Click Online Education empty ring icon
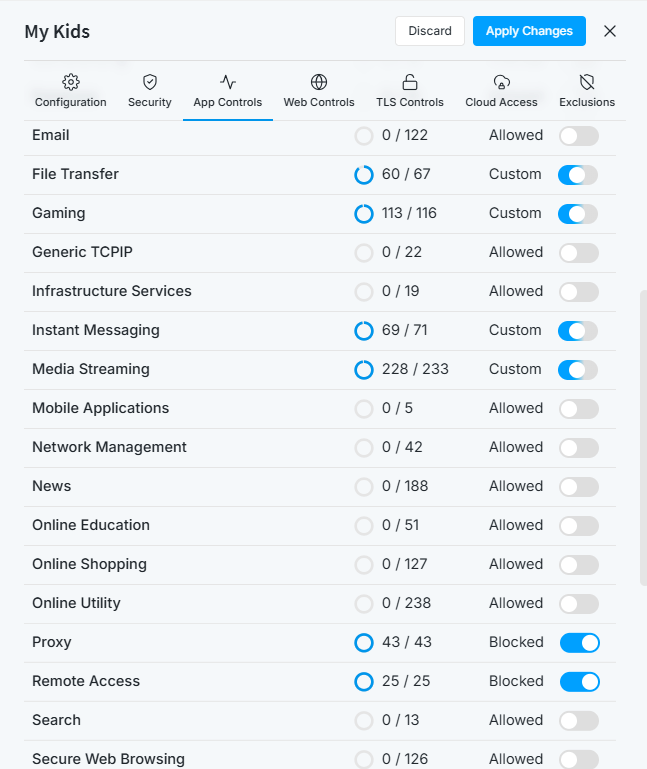647x769 pixels. pos(364,526)
